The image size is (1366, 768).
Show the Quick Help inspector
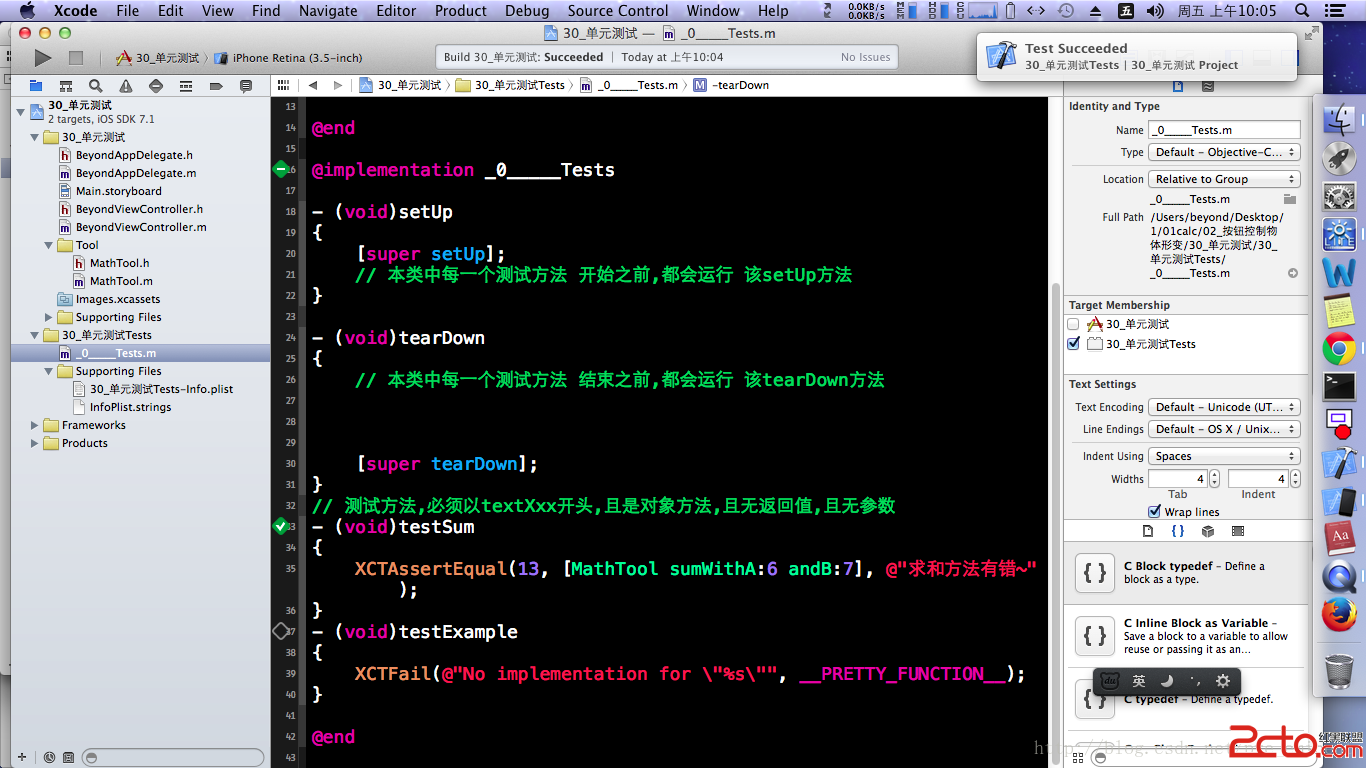pyautogui.click(x=1208, y=87)
